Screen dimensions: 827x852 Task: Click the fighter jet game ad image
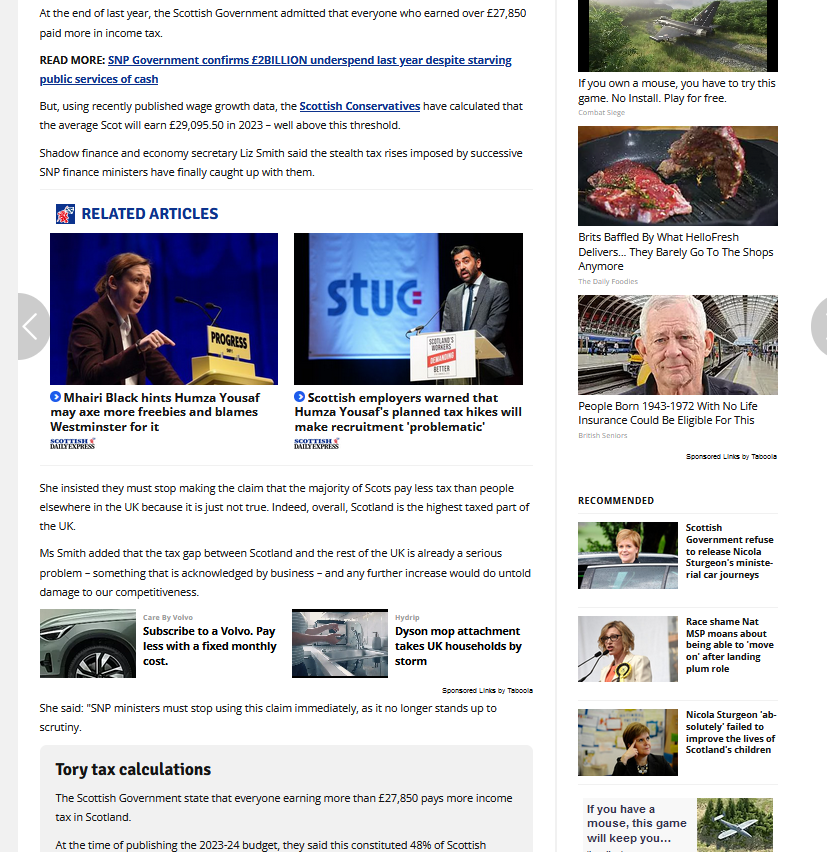point(678,36)
